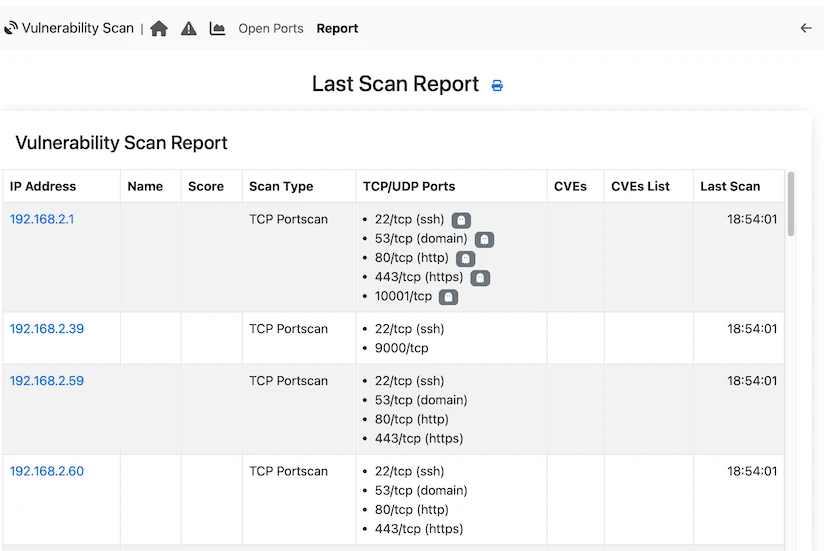
Task: Click the print report icon
Action: pyautogui.click(x=497, y=86)
